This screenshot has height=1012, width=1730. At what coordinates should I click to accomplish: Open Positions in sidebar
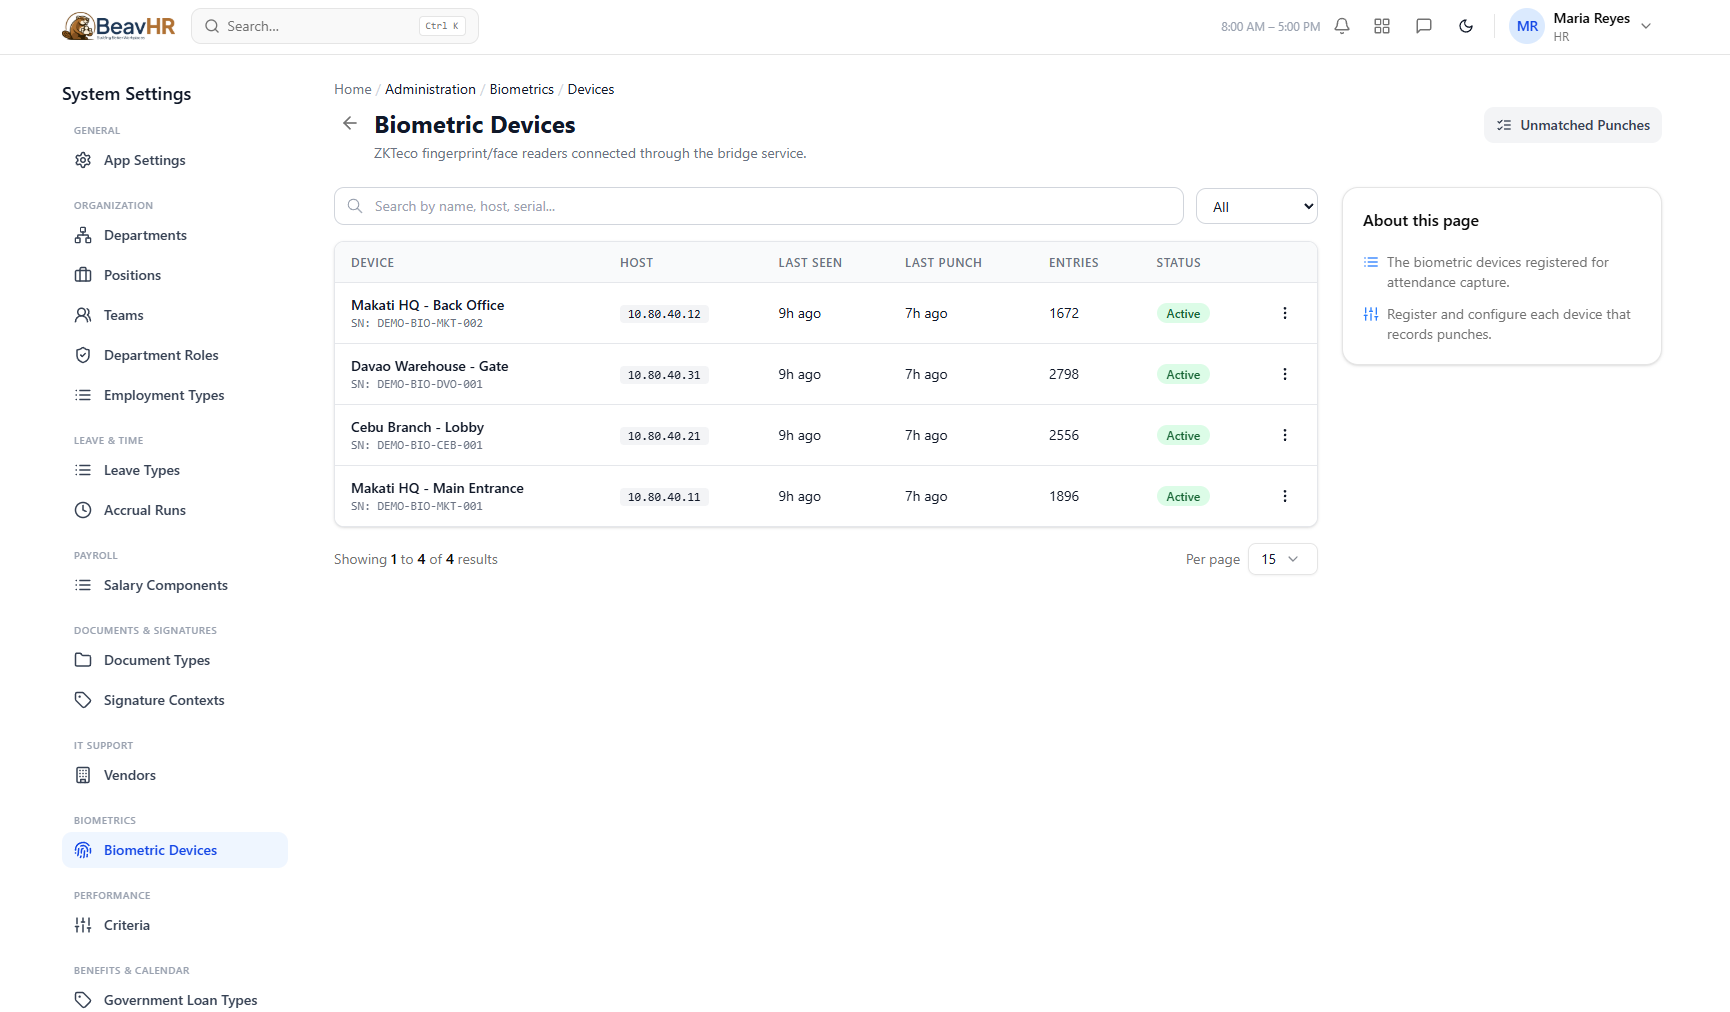click(175, 275)
